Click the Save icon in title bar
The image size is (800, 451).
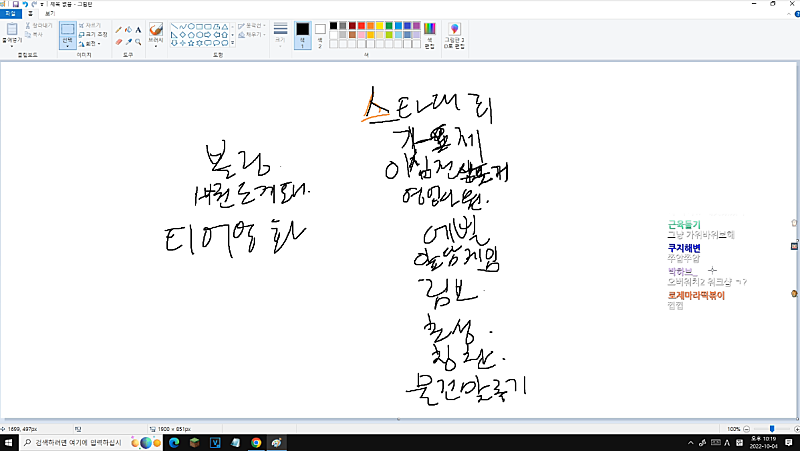click(x=15, y=4)
